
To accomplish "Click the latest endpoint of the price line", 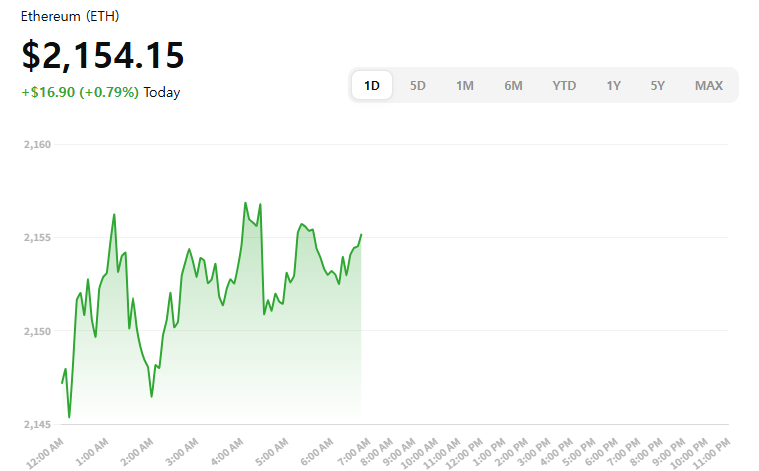I will pos(361,234).
